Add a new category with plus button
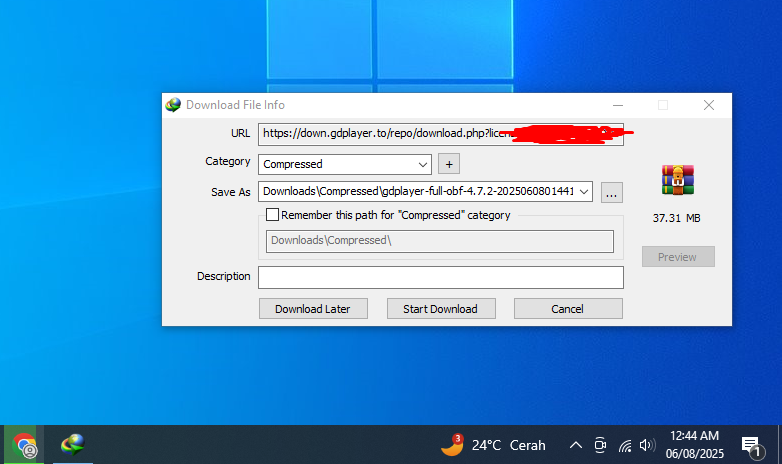 449,164
